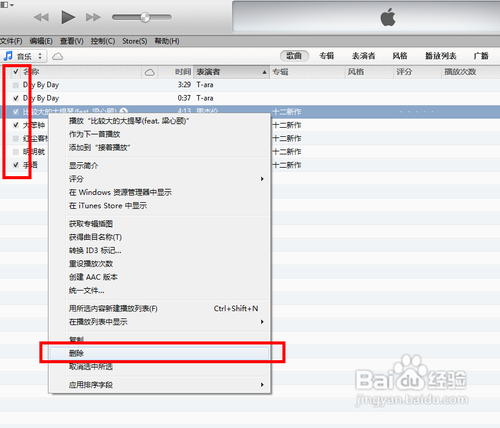The width and height of the screenshot is (500, 428).
Task: Select 复制 in the context menu
Action: pos(159,340)
